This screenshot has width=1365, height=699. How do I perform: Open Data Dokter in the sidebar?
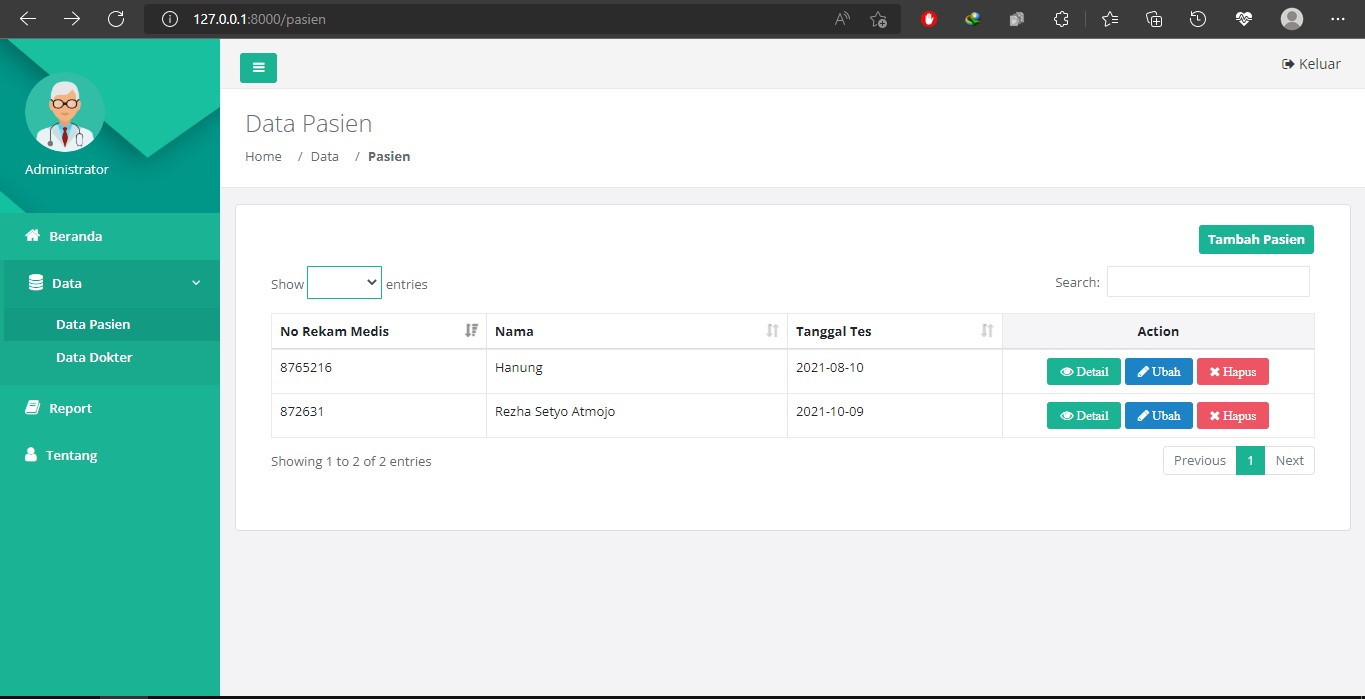click(94, 357)
